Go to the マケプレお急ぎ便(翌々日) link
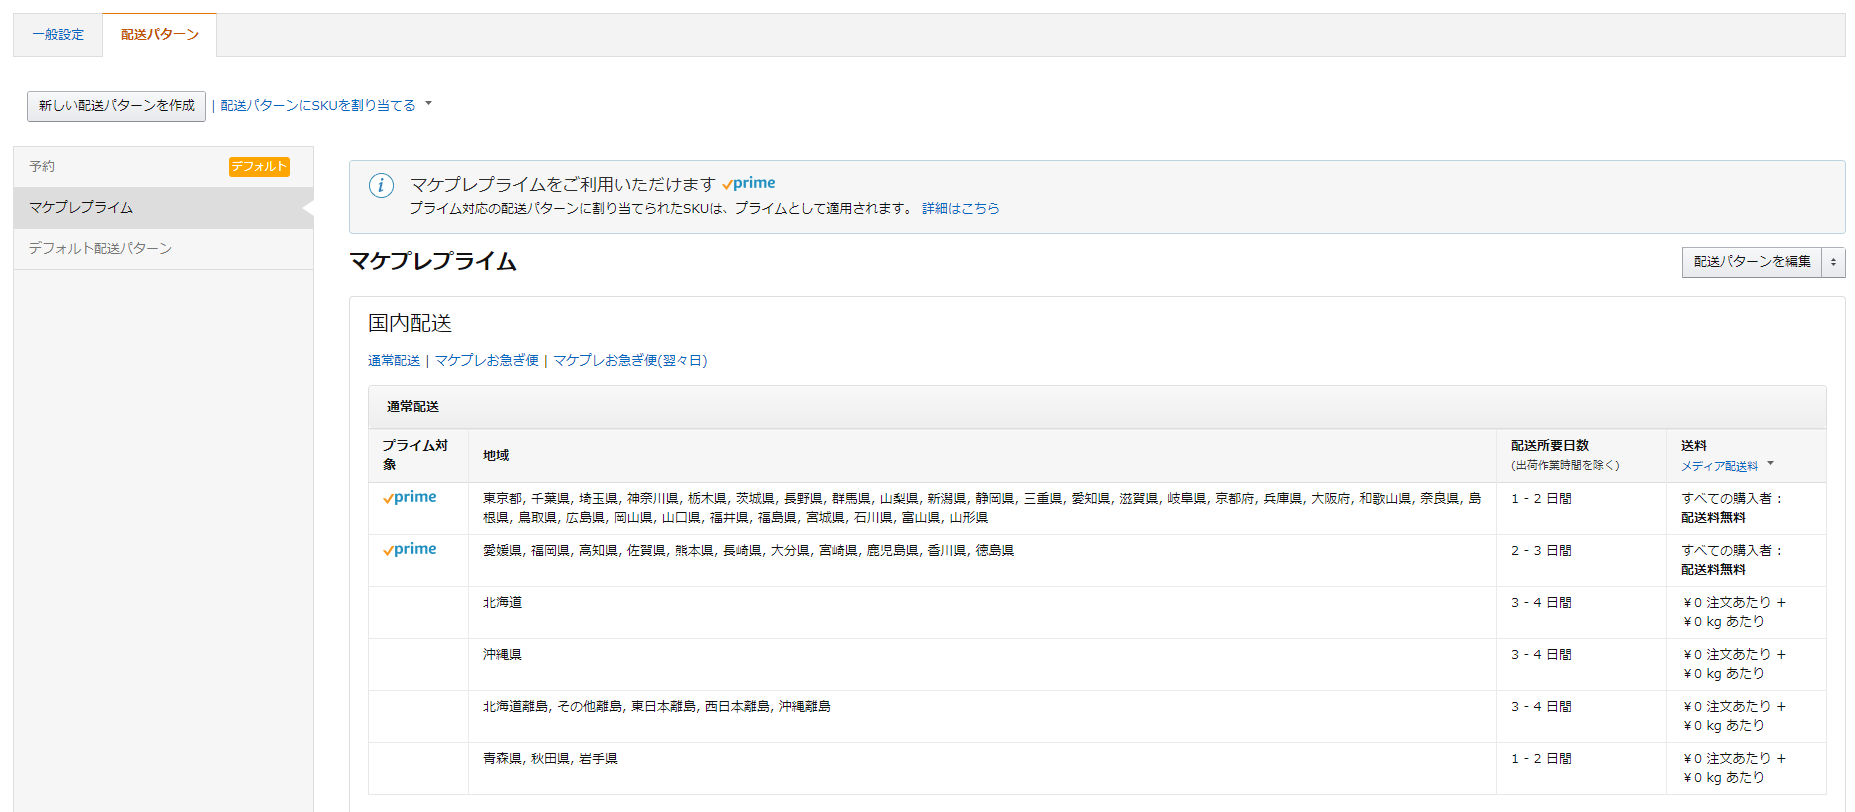The height and width of the screenshot is (812, 1855). click(630, 361)
